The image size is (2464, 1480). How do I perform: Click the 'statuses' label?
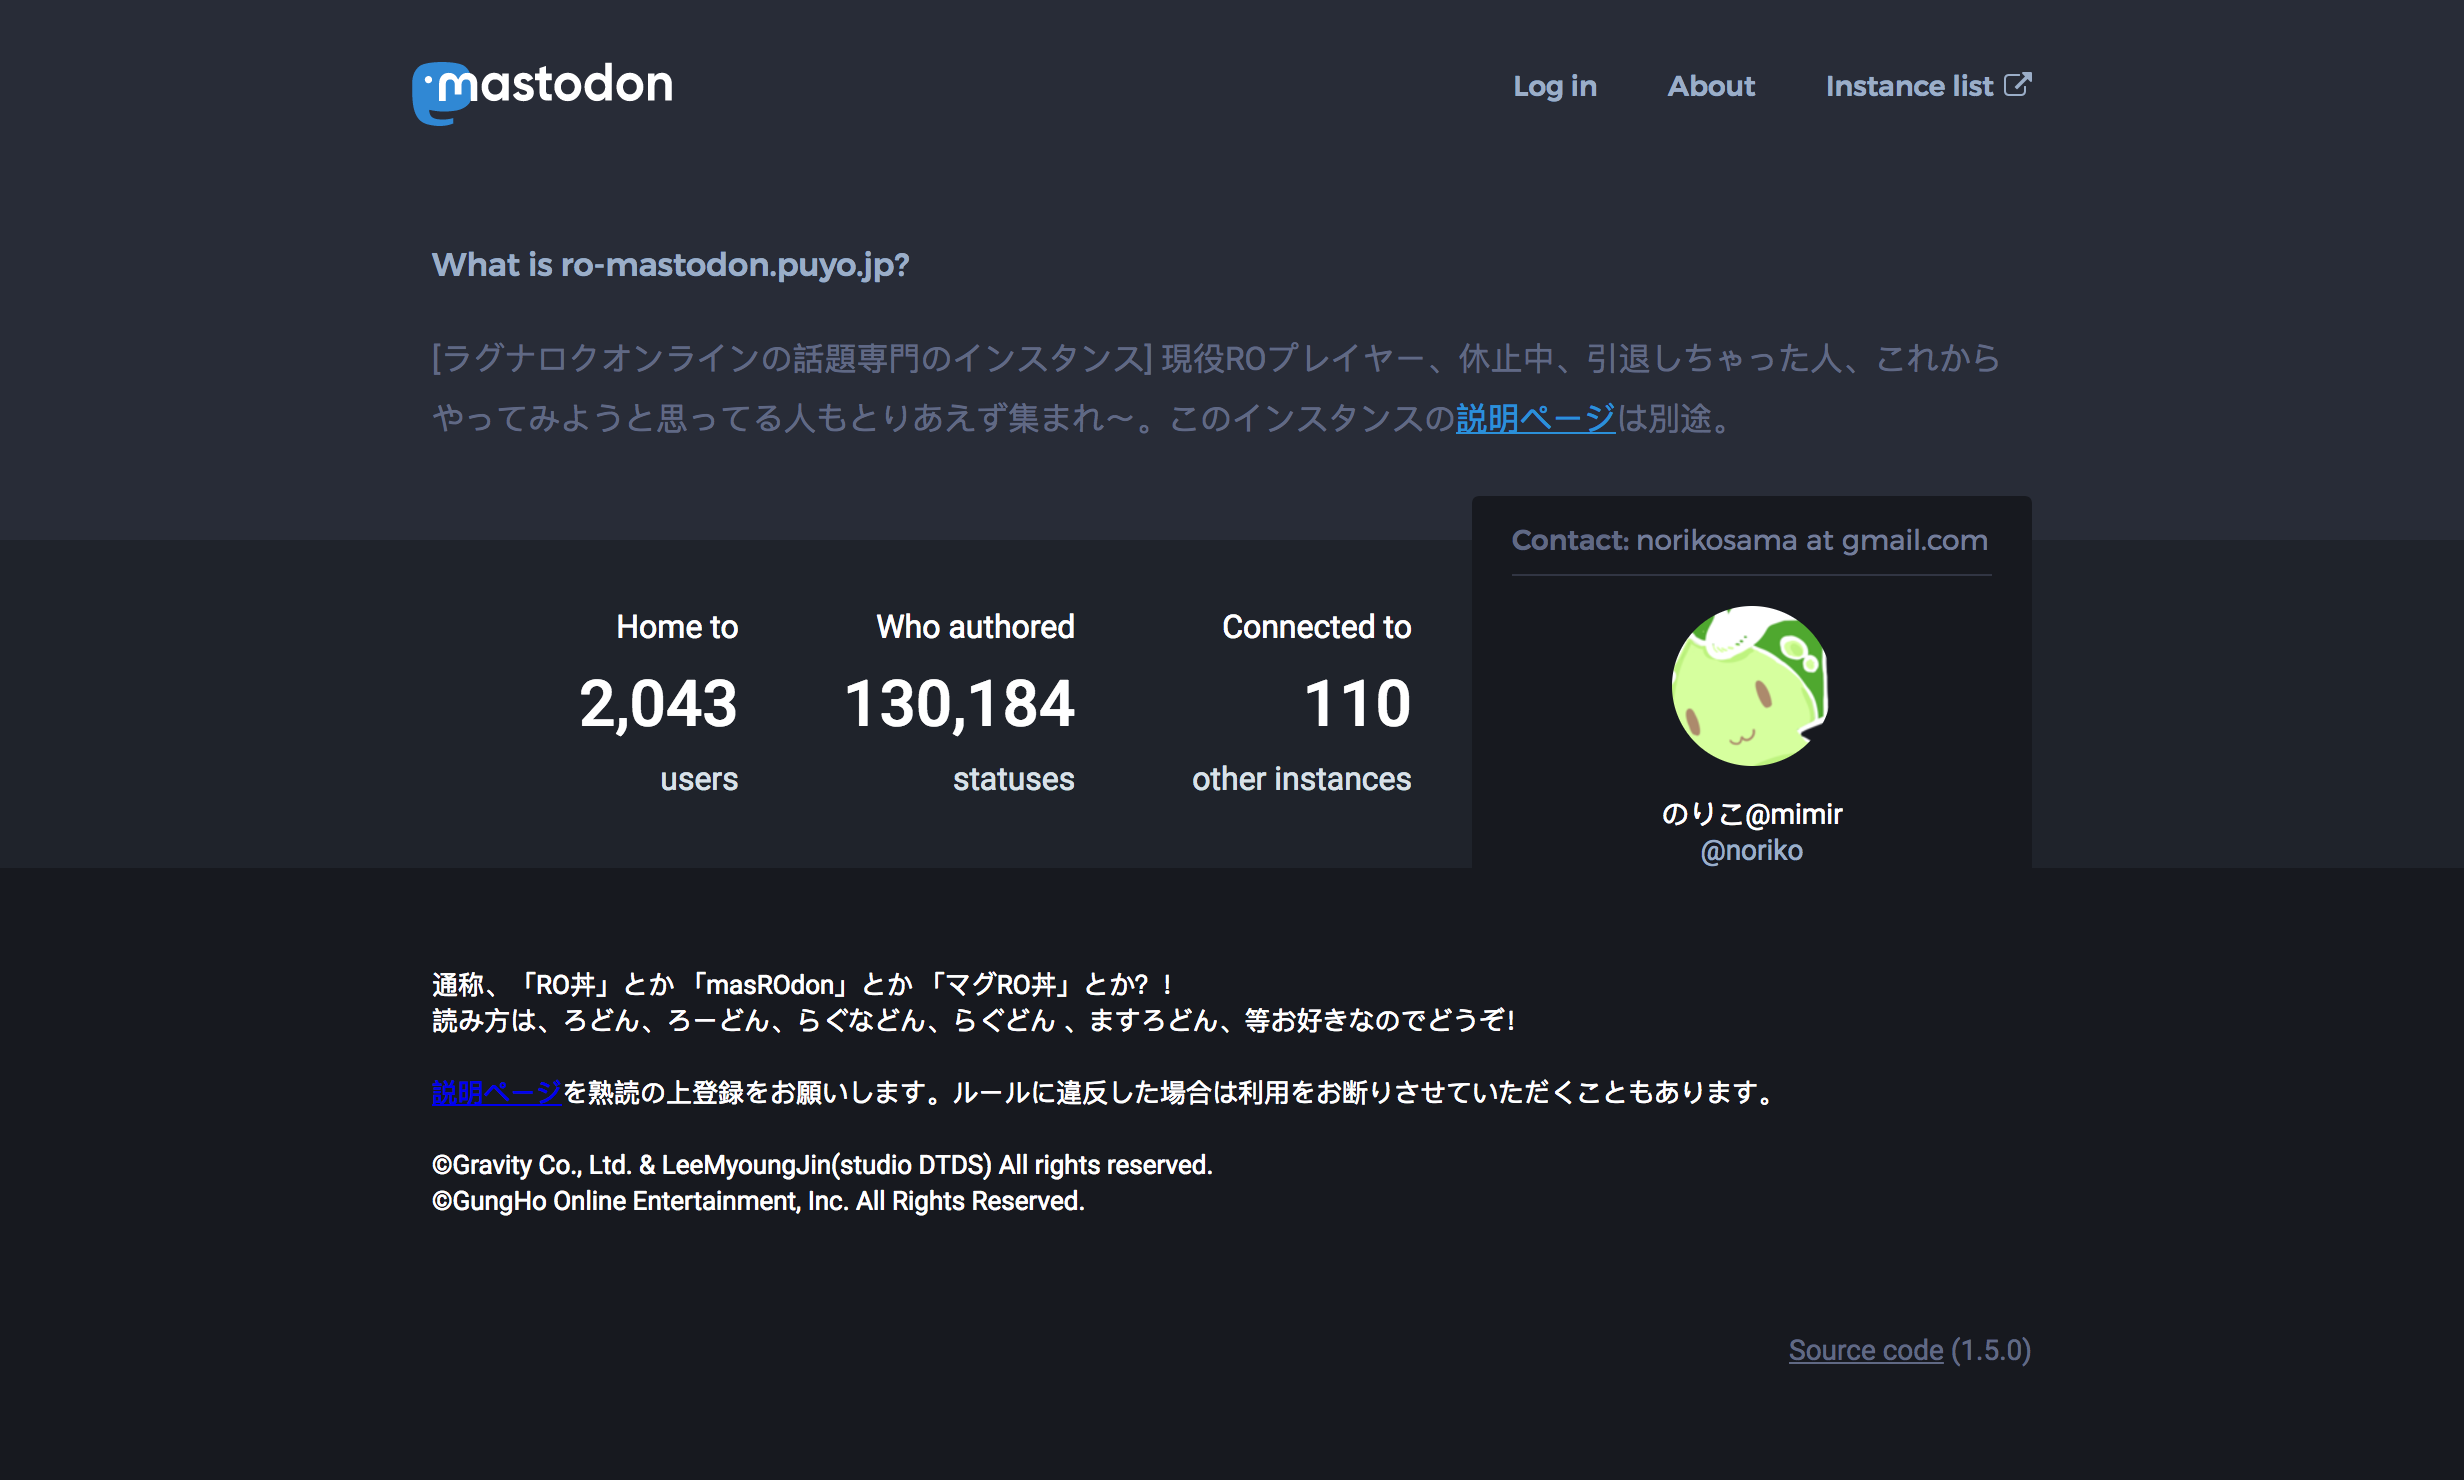pyautogui.click(x=1014, y=779)
